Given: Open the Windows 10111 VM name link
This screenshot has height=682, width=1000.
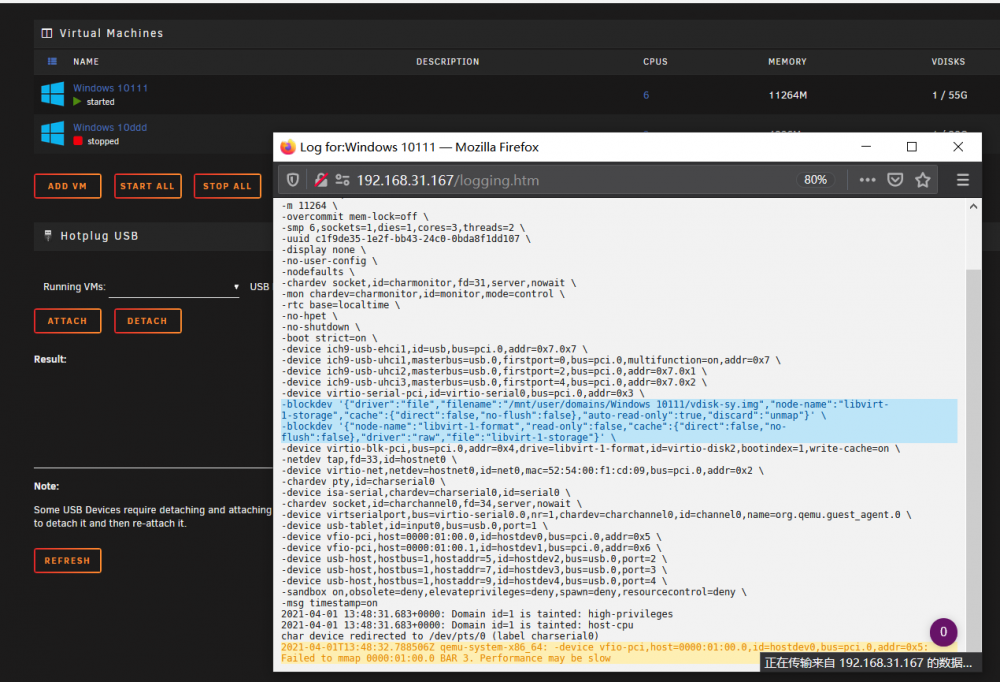Looking at the screenshot, I should point(110,88).
